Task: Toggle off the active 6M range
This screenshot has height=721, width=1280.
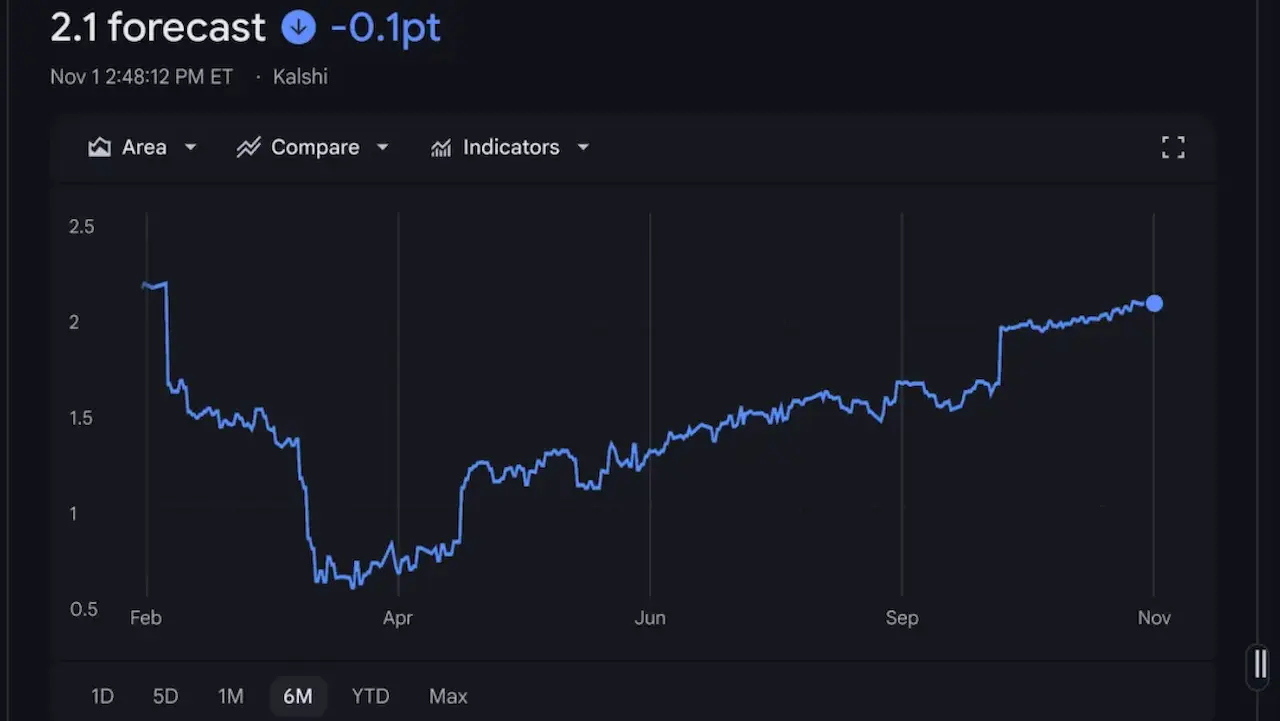Action: tap(298, 696)
